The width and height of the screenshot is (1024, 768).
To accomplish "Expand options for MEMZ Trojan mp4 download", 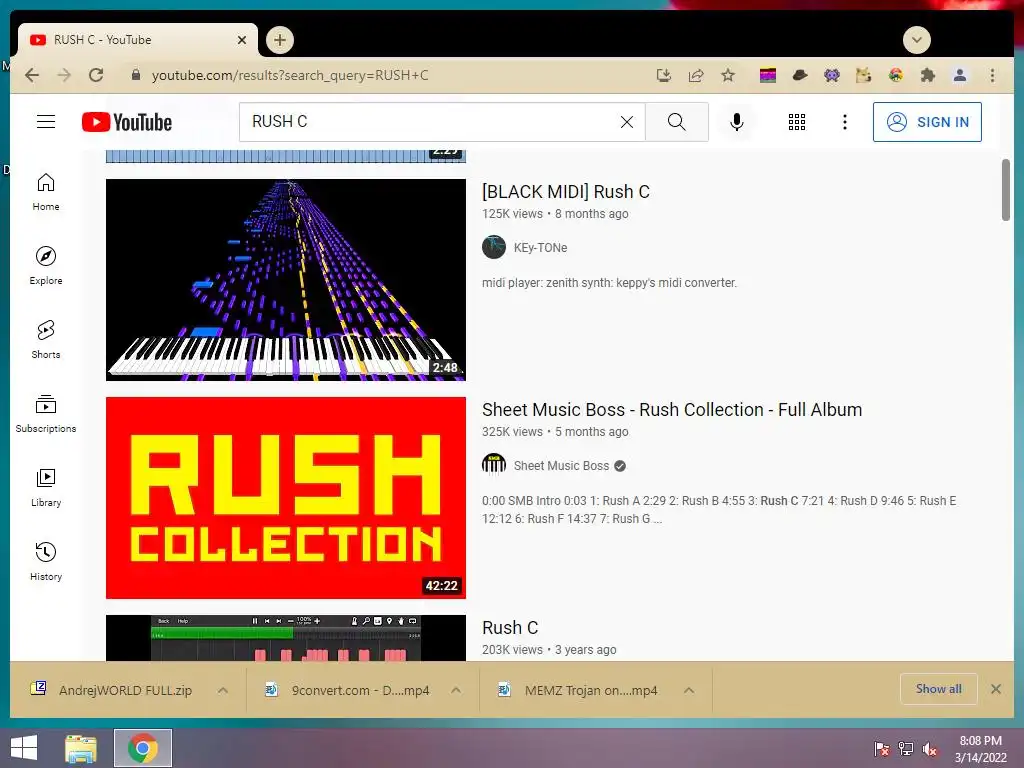I will pyautogui.click(x=689, y=690).
